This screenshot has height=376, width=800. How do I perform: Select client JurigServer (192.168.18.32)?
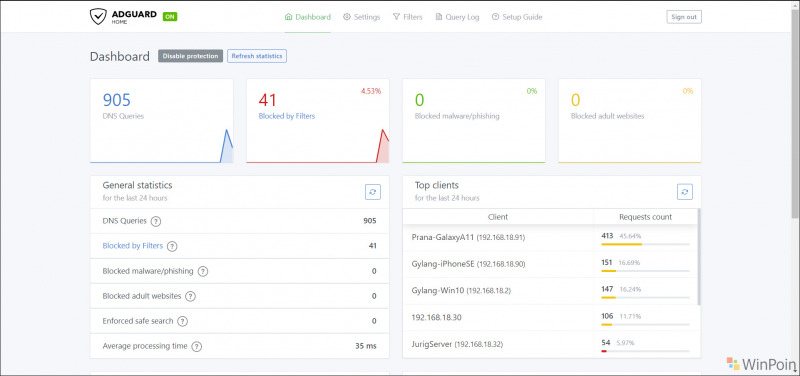[x=457, y=344]
